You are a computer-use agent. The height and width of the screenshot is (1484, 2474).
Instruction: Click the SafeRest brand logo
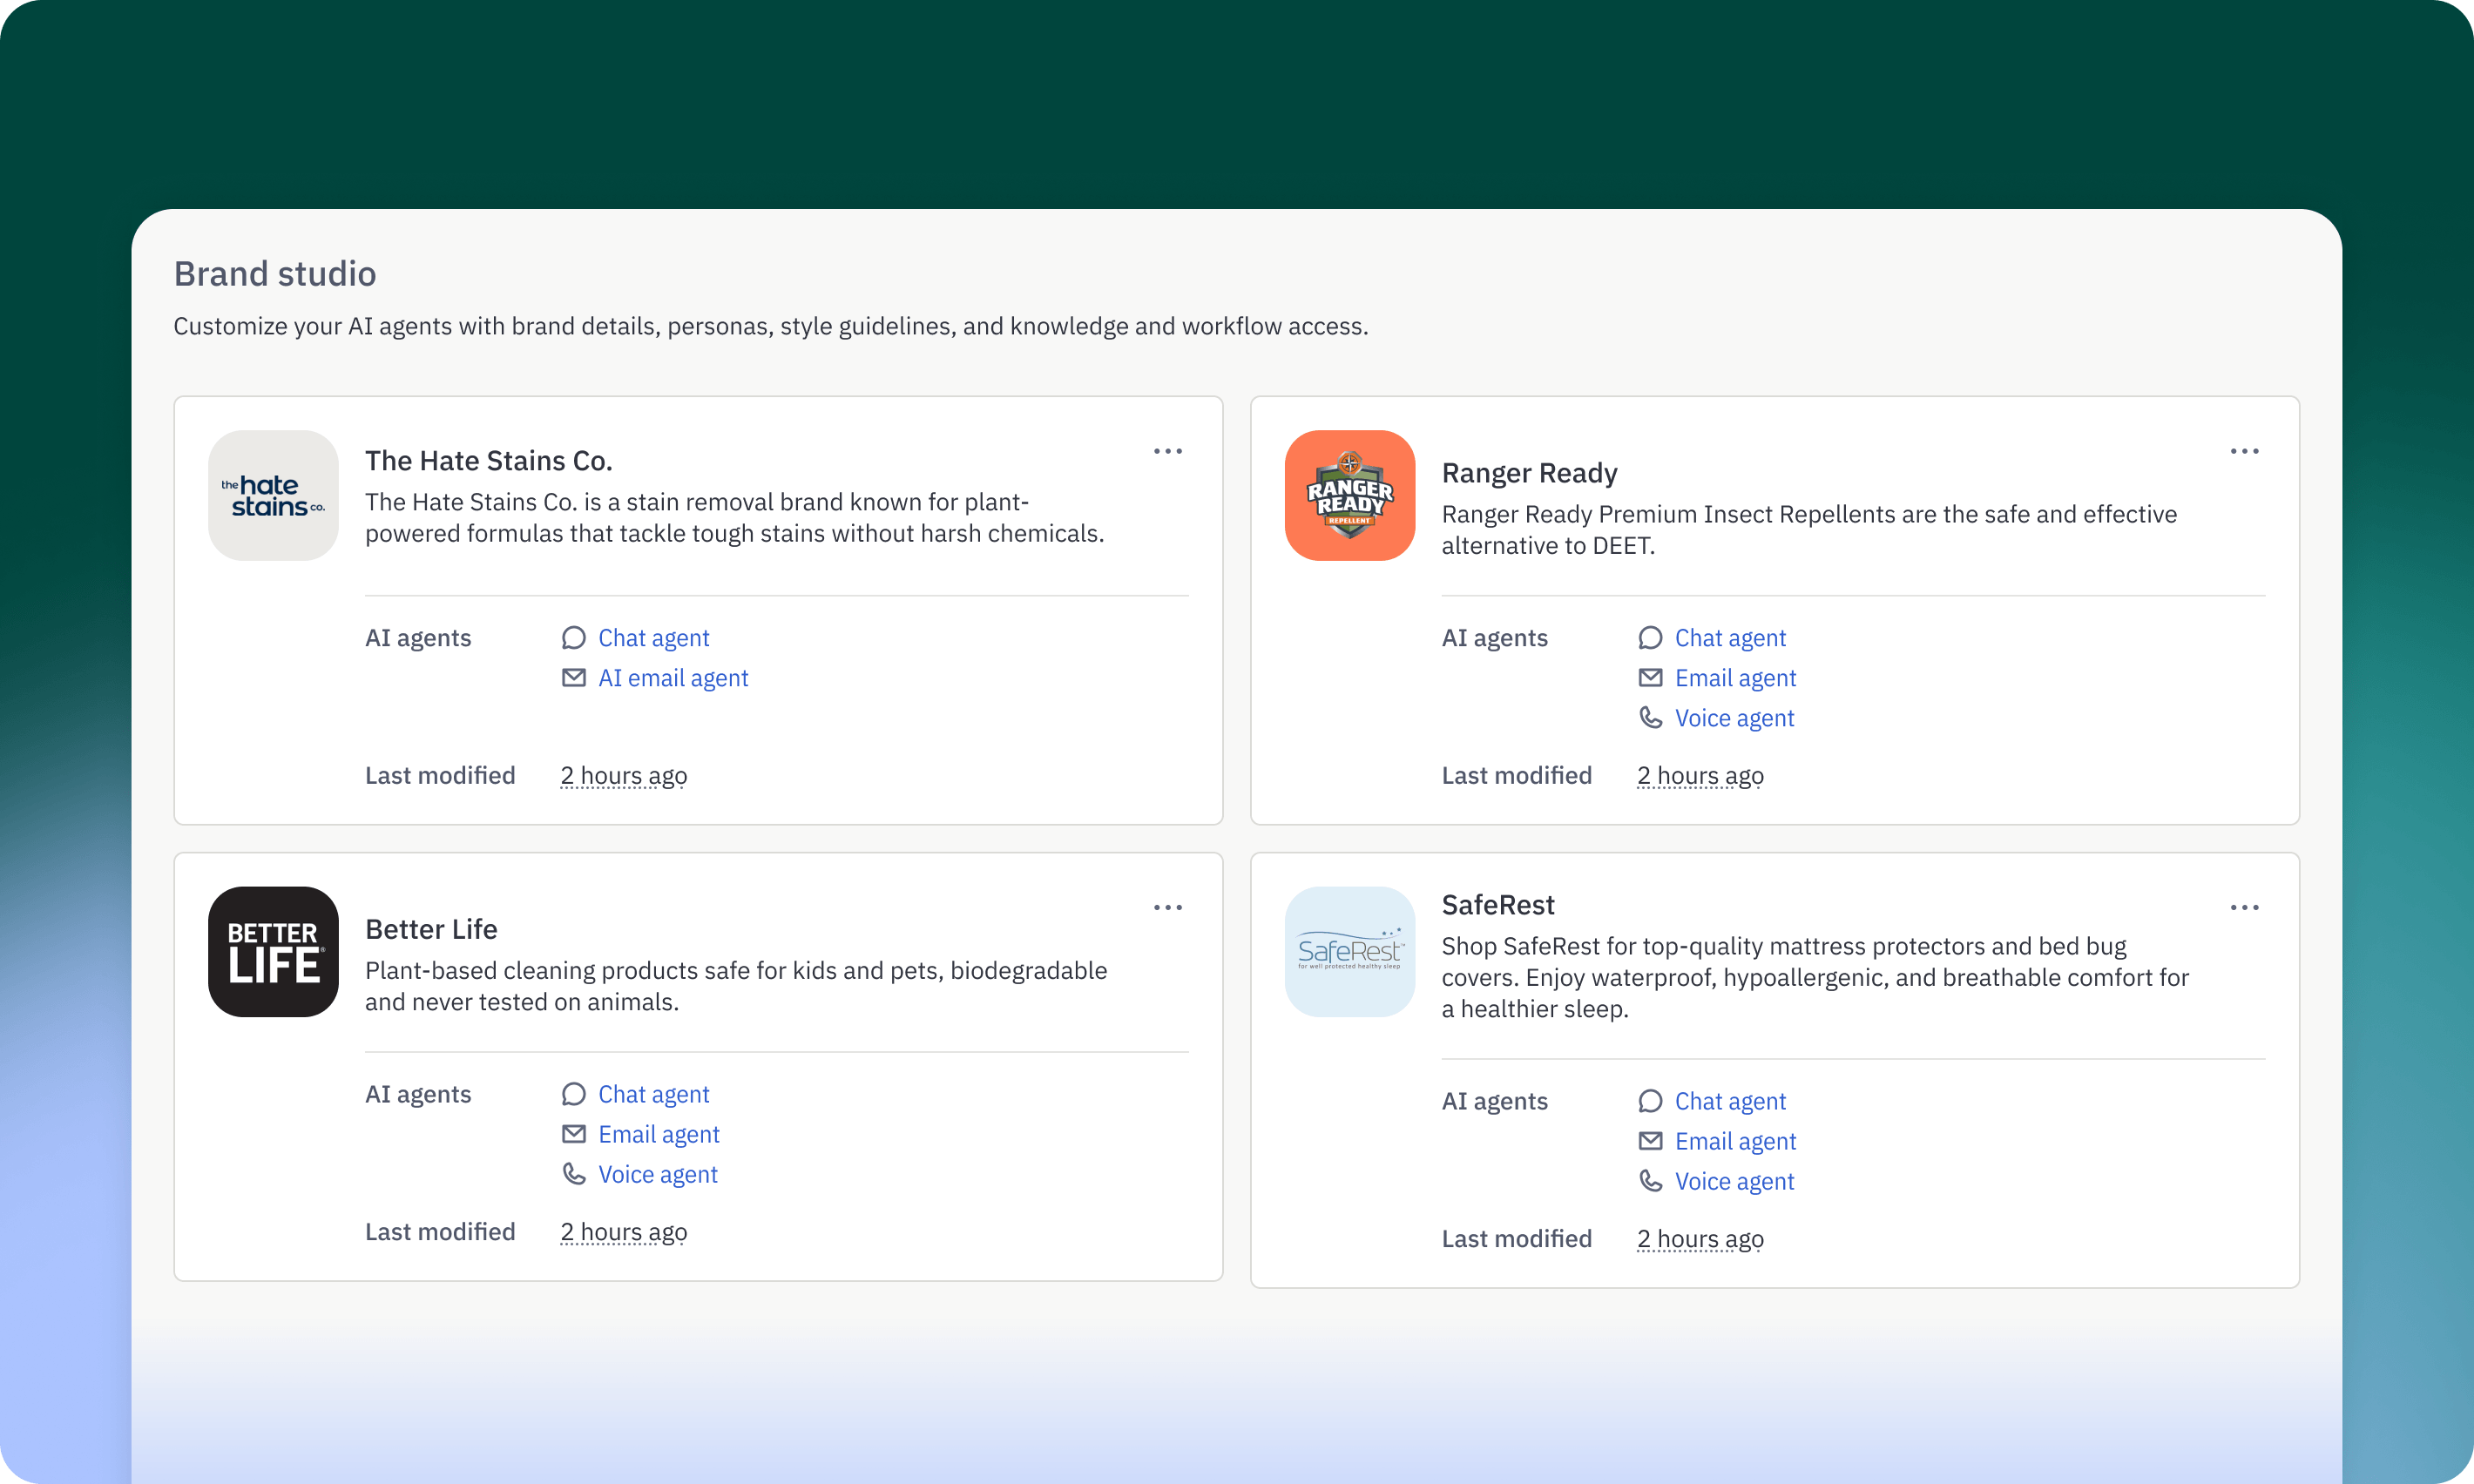pyautogui.click(x=1349, y=952)
